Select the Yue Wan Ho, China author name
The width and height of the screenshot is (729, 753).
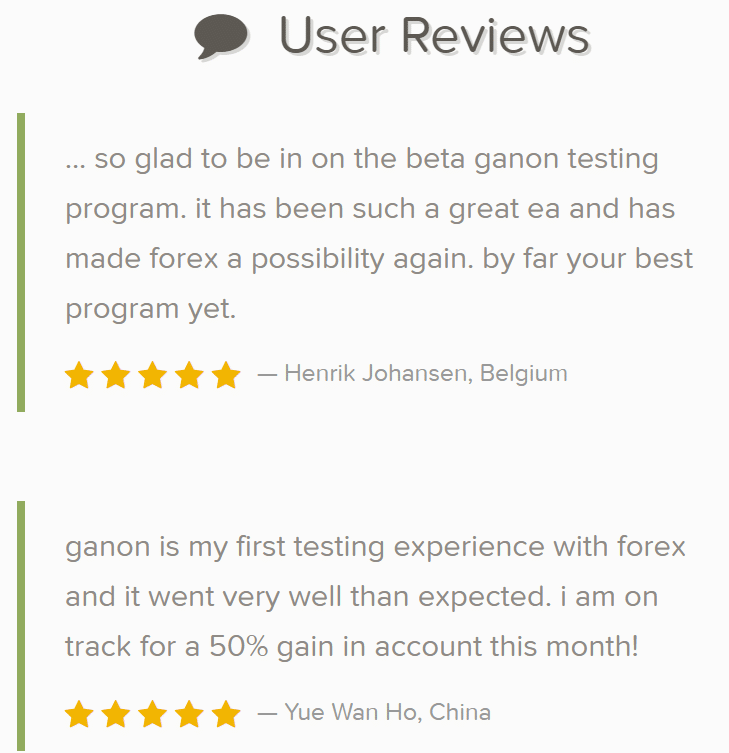[x=388, y=712]
